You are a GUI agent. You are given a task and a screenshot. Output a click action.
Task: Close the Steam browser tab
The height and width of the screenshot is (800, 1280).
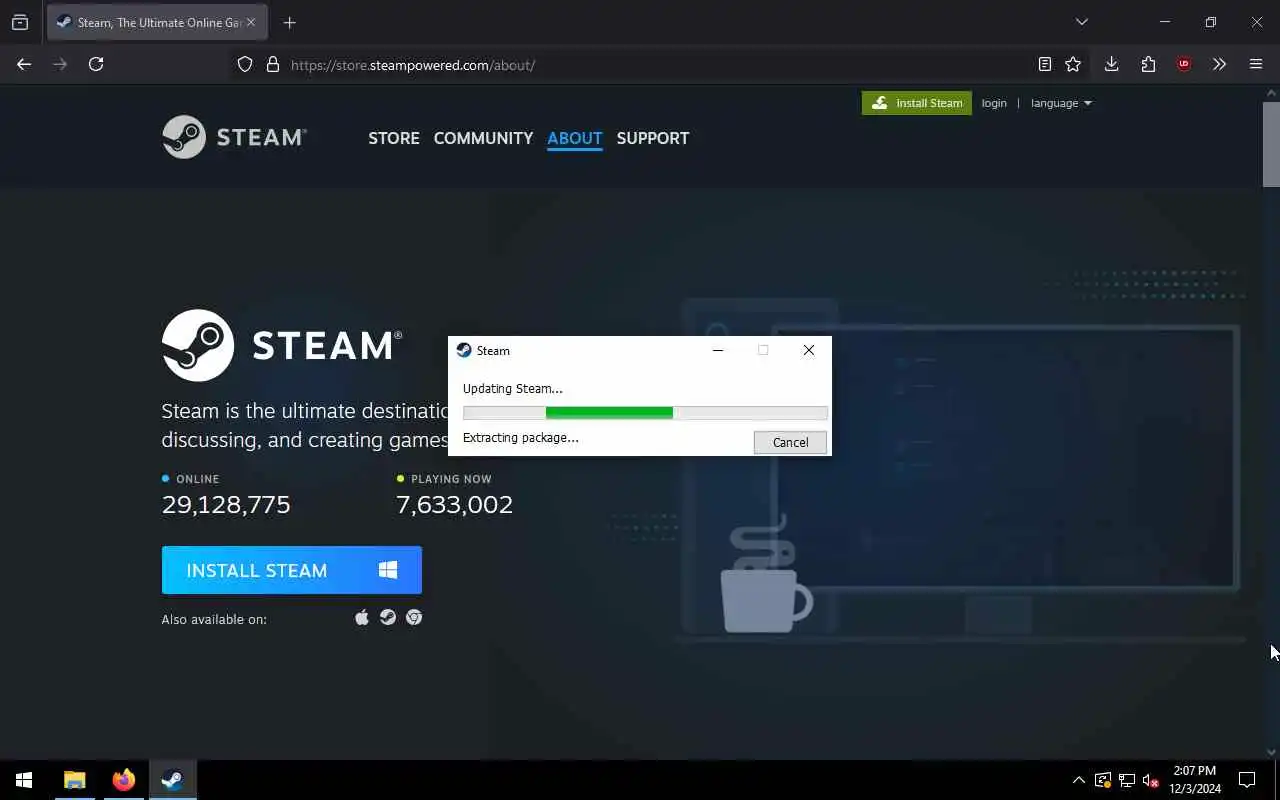(251, 22)
